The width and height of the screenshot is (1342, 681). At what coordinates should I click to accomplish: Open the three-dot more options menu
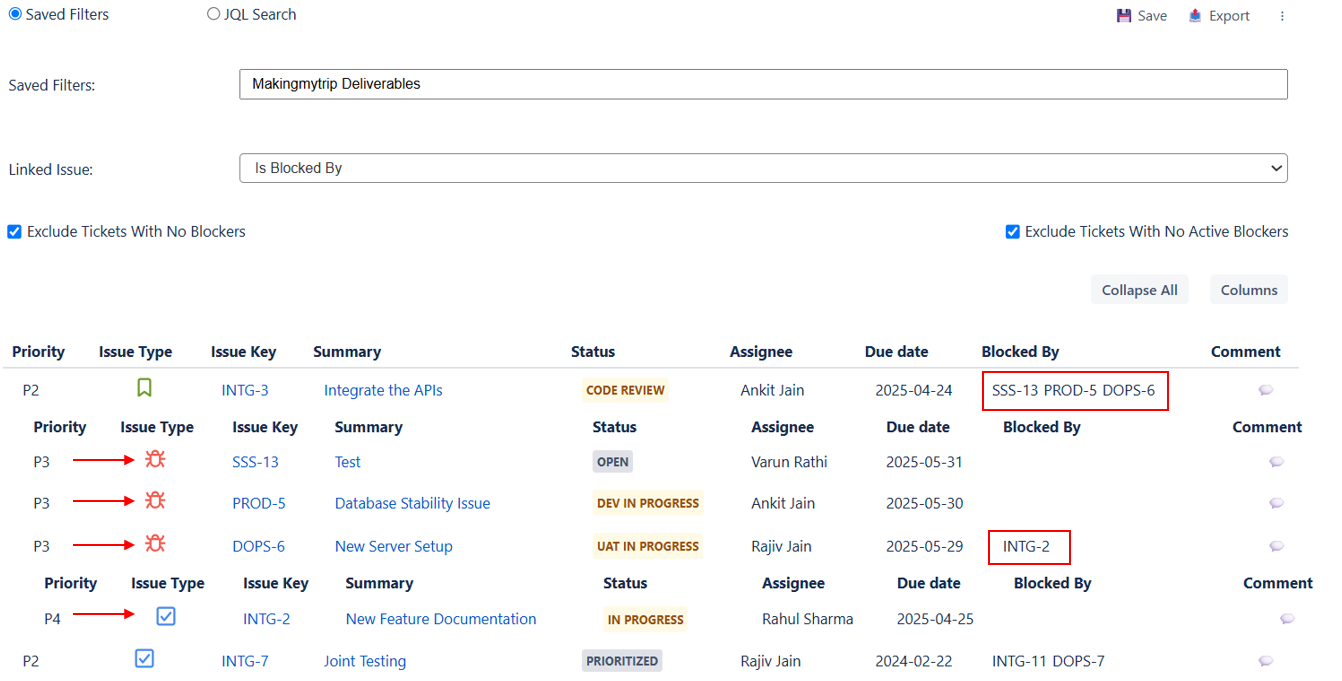(x=1282, y=16)
